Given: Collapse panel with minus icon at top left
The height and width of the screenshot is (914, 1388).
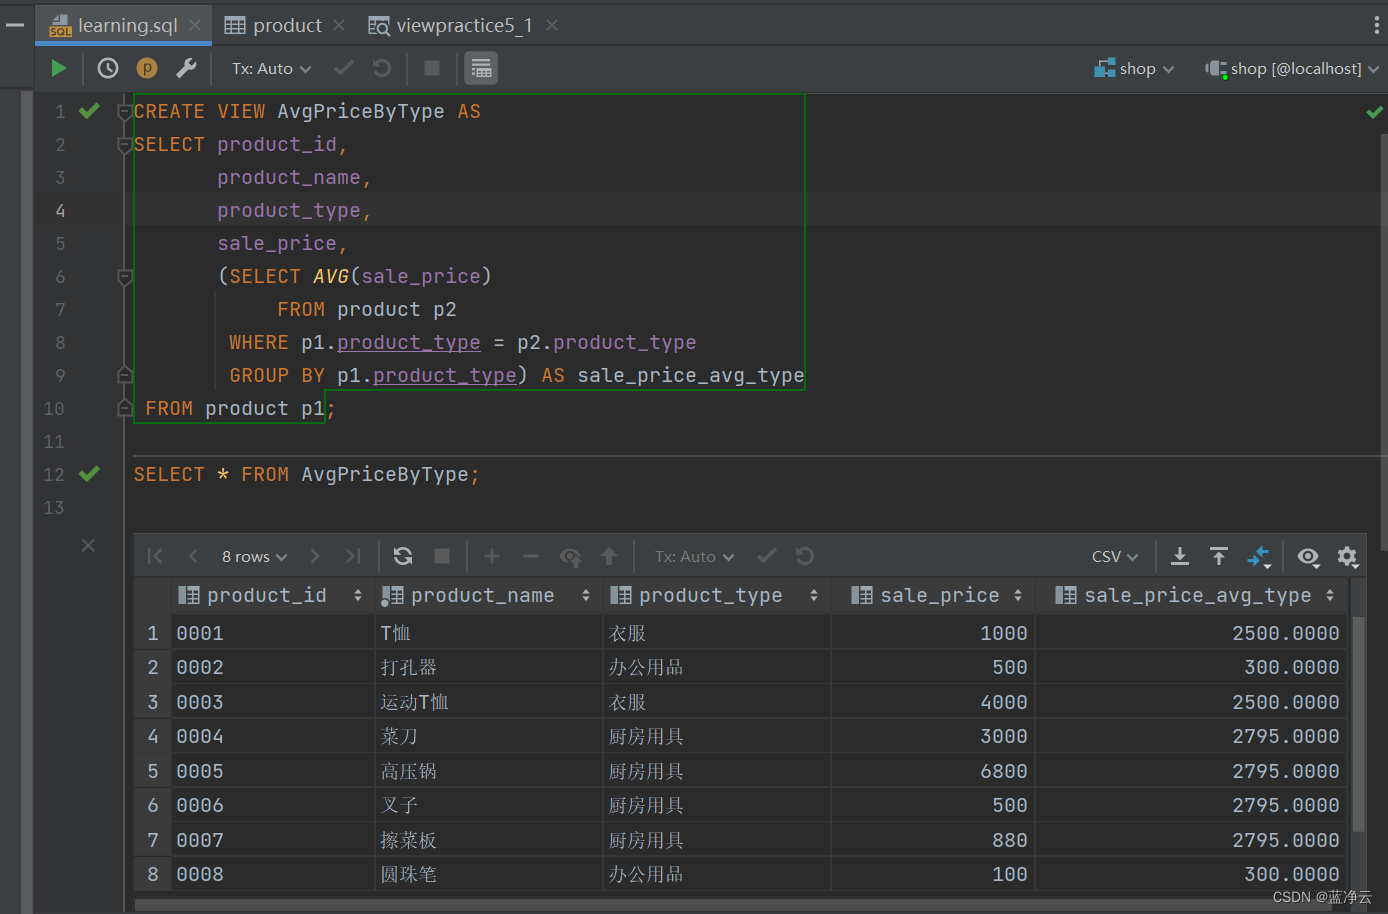Looking at the screenshot, I should coord(15,25).
